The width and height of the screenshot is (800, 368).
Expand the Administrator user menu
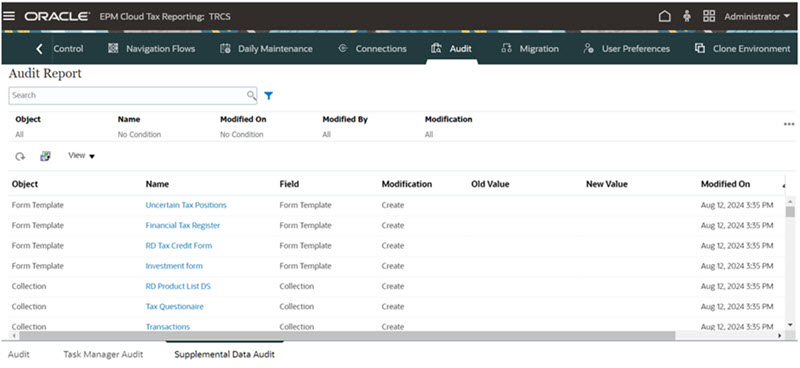(x=757, y=17)
